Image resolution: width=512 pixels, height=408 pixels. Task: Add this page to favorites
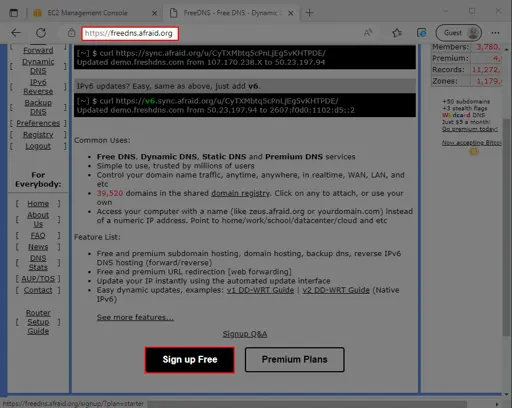(x=397, y=33)
